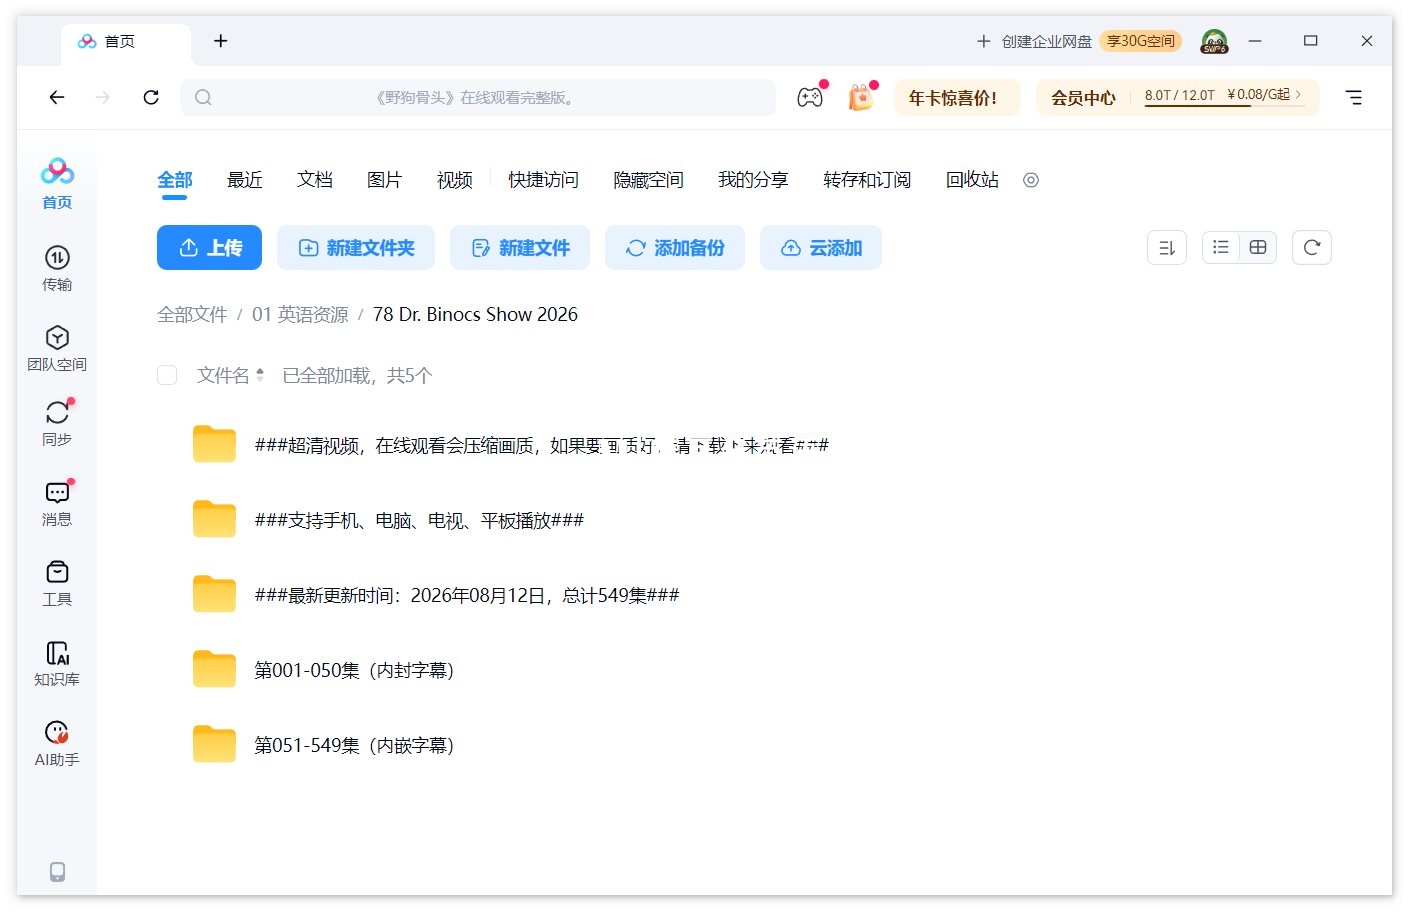Viewport: 1412px width, 917px height.
Task: Open the hamburger menu icon at top right
Action: tap(1354, 97)
